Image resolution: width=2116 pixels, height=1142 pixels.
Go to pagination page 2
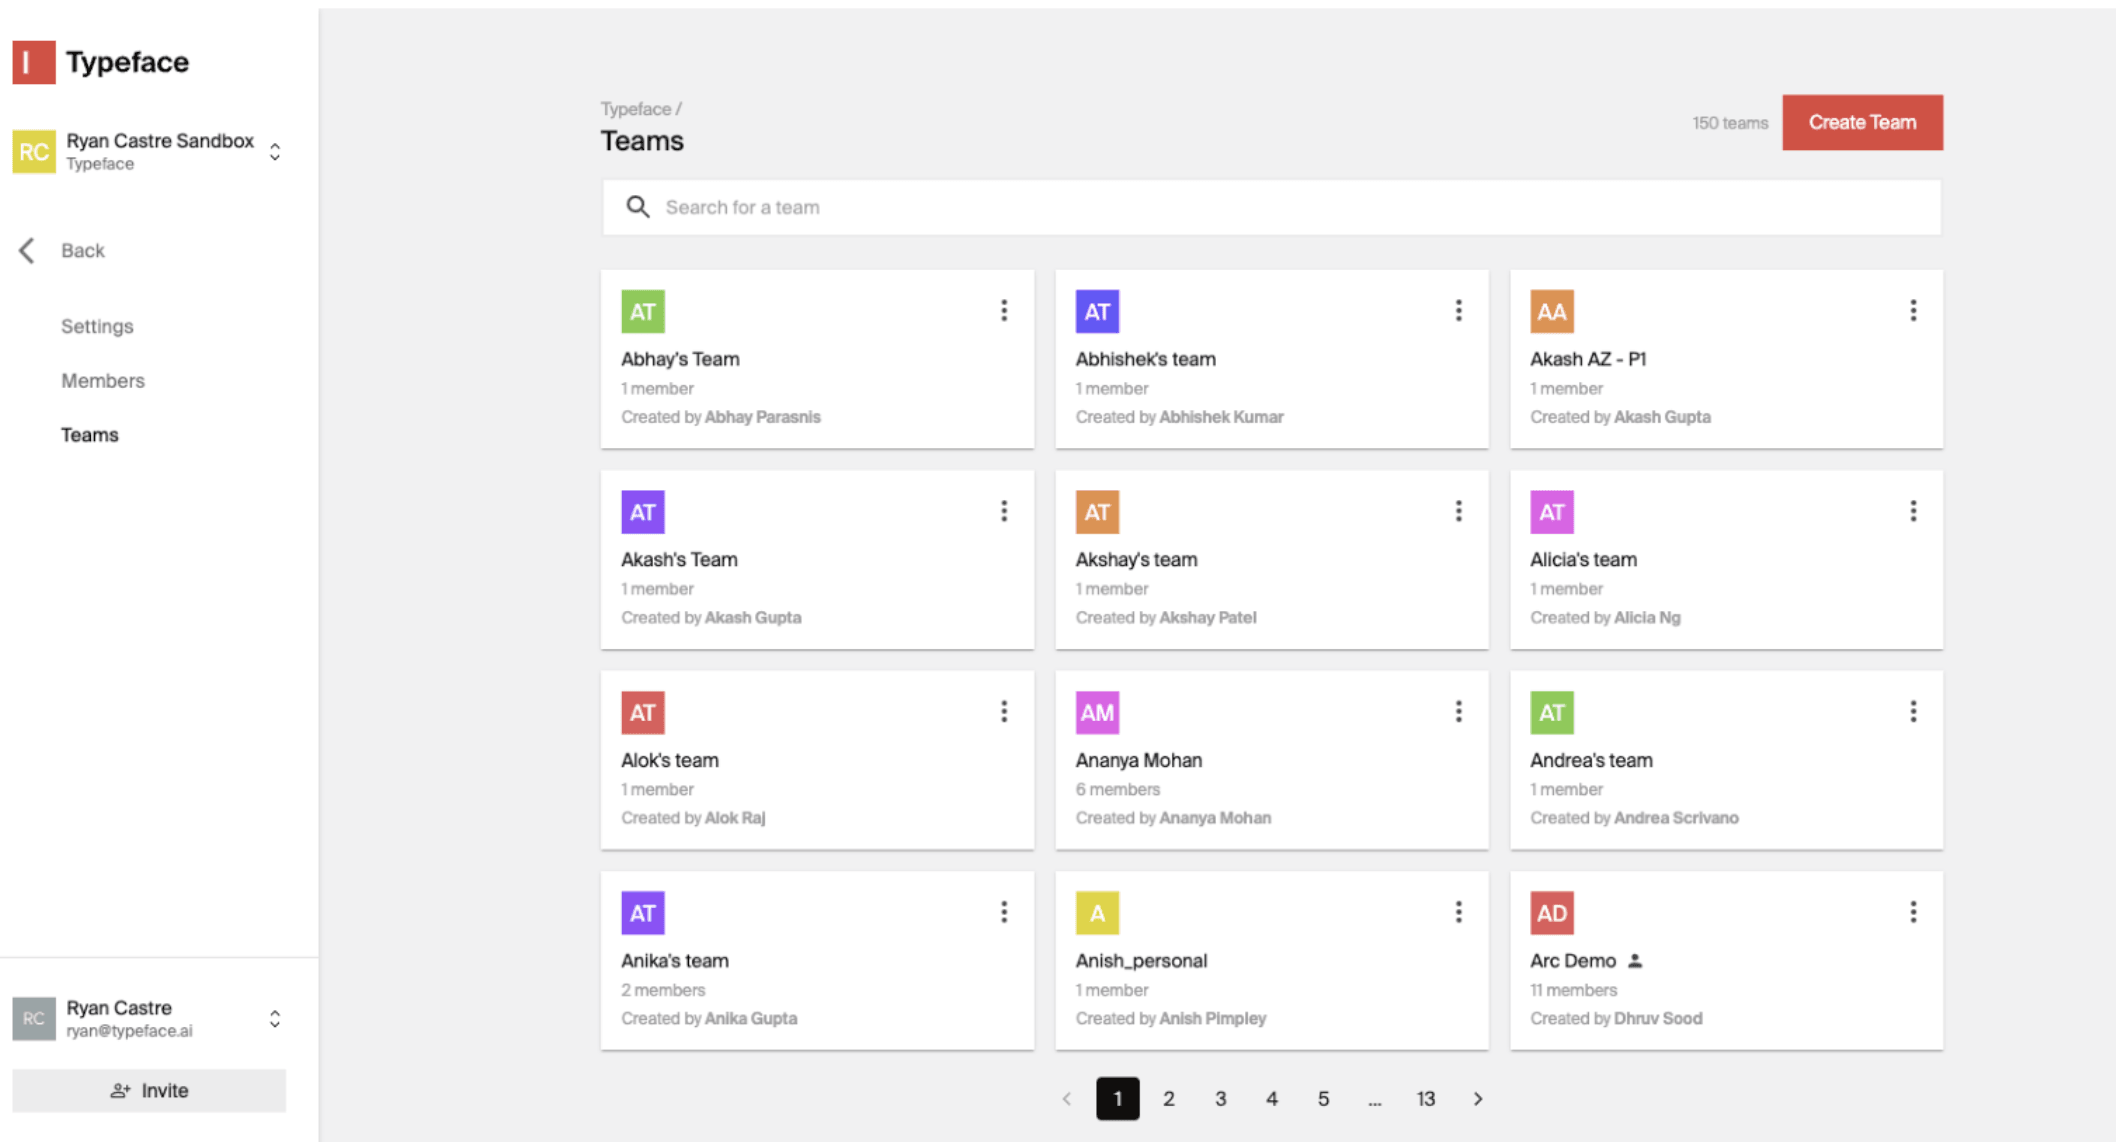[1168, 1099]
